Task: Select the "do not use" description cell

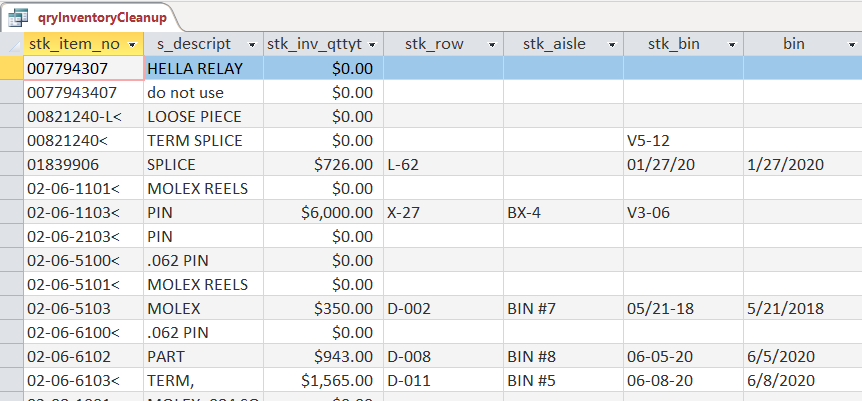Action: coord(203,92)
